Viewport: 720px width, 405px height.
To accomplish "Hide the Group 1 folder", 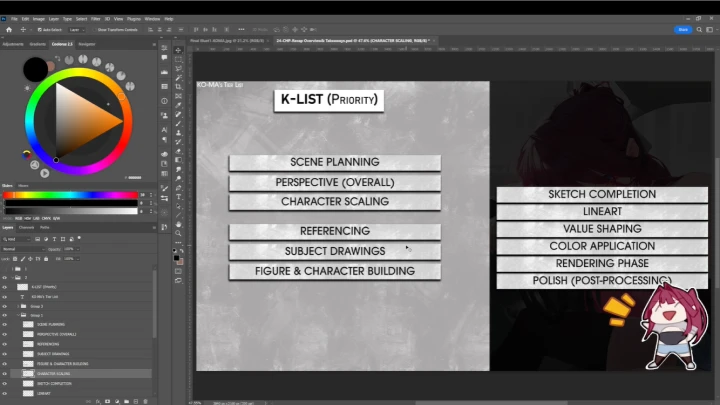I will [x=5, y=315].
